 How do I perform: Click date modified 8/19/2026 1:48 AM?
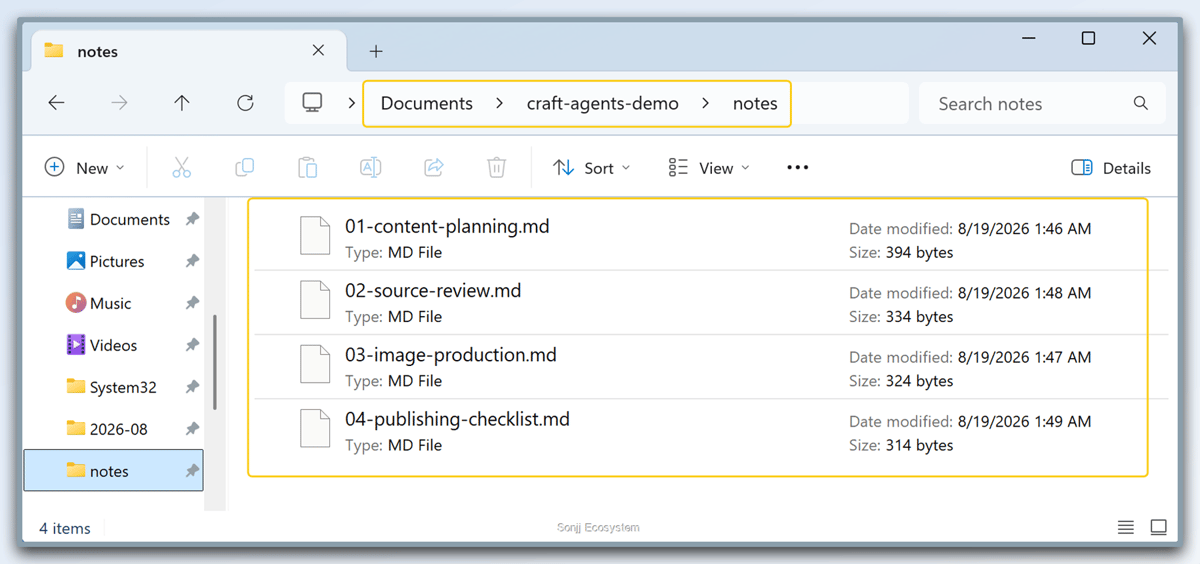click(x=1024, y=292)
